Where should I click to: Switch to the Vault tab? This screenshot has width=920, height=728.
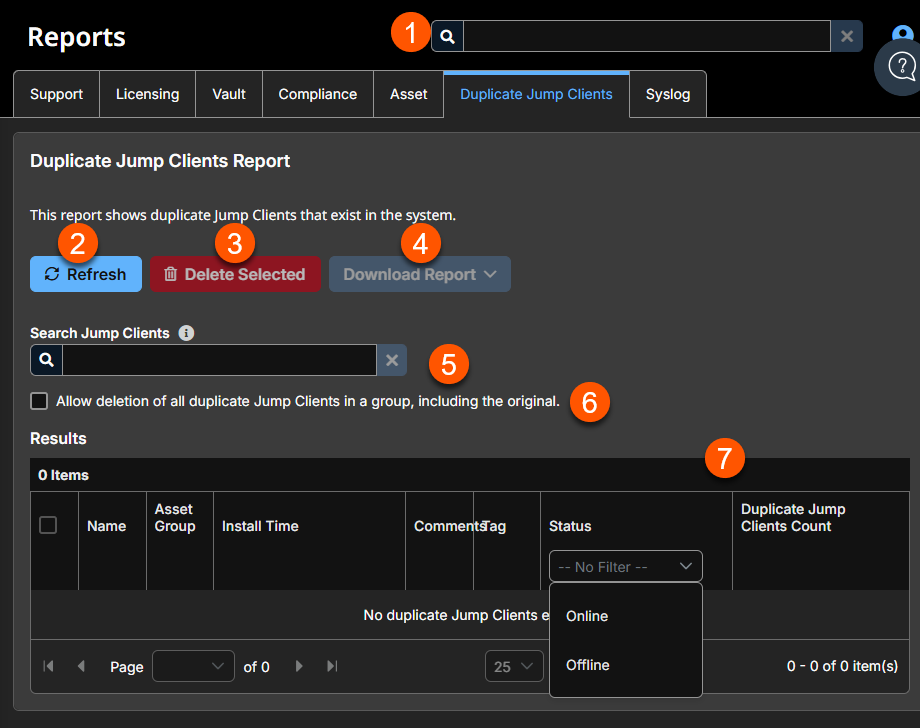229,94
